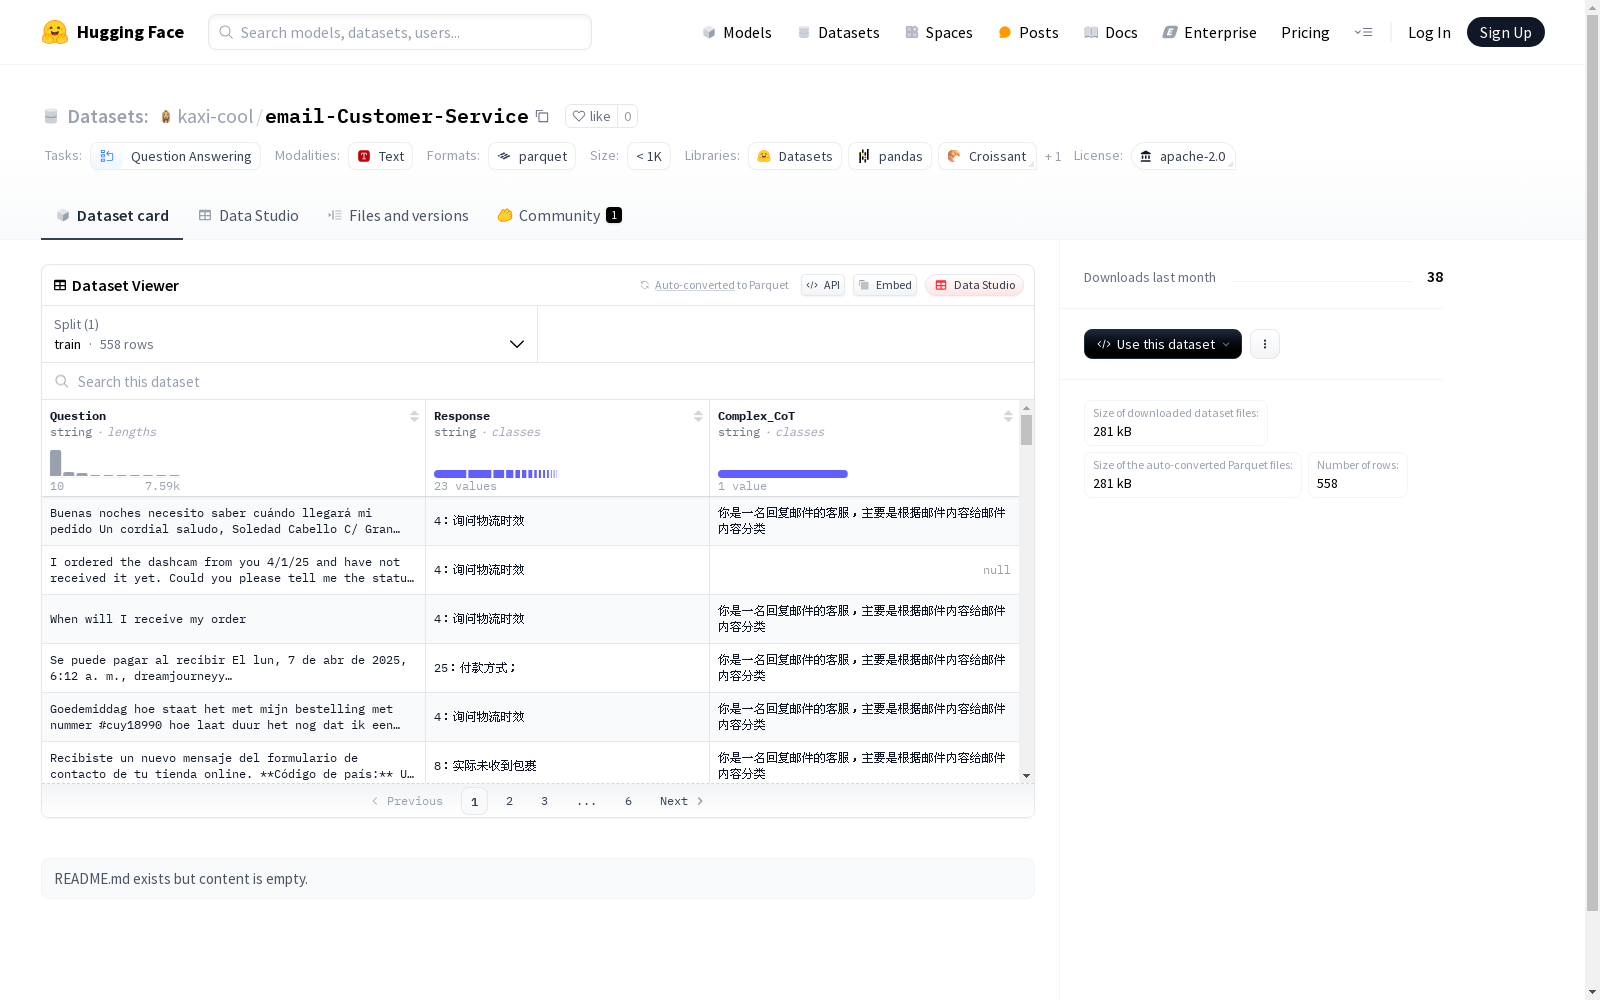This screenshot has width=1600, height=1000.
Task: Open the navbar extra menu icon
Action: pyautogui.click(x=1364, y=32)
